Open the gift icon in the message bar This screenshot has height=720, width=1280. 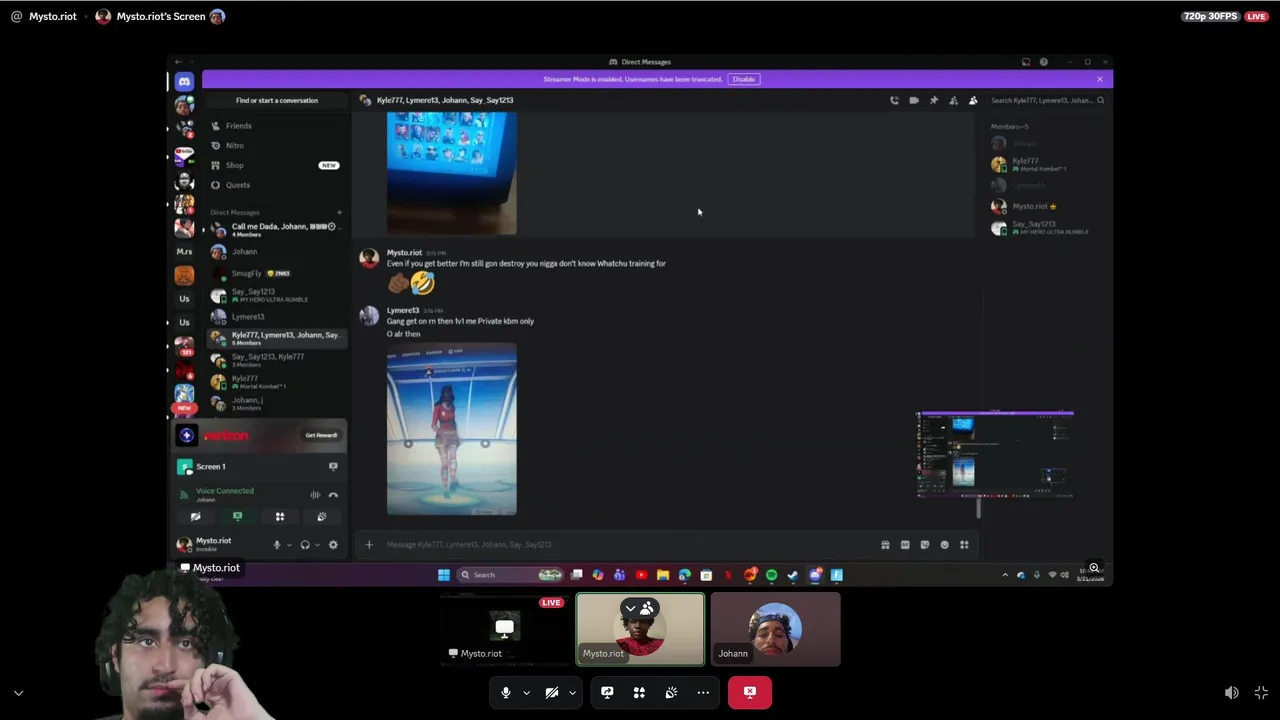pyautogui.click(x=885, y=545)
